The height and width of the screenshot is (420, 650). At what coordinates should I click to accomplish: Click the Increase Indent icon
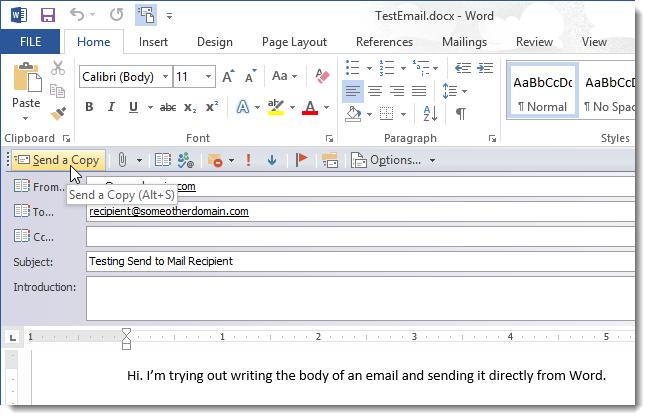pos(485,68)
